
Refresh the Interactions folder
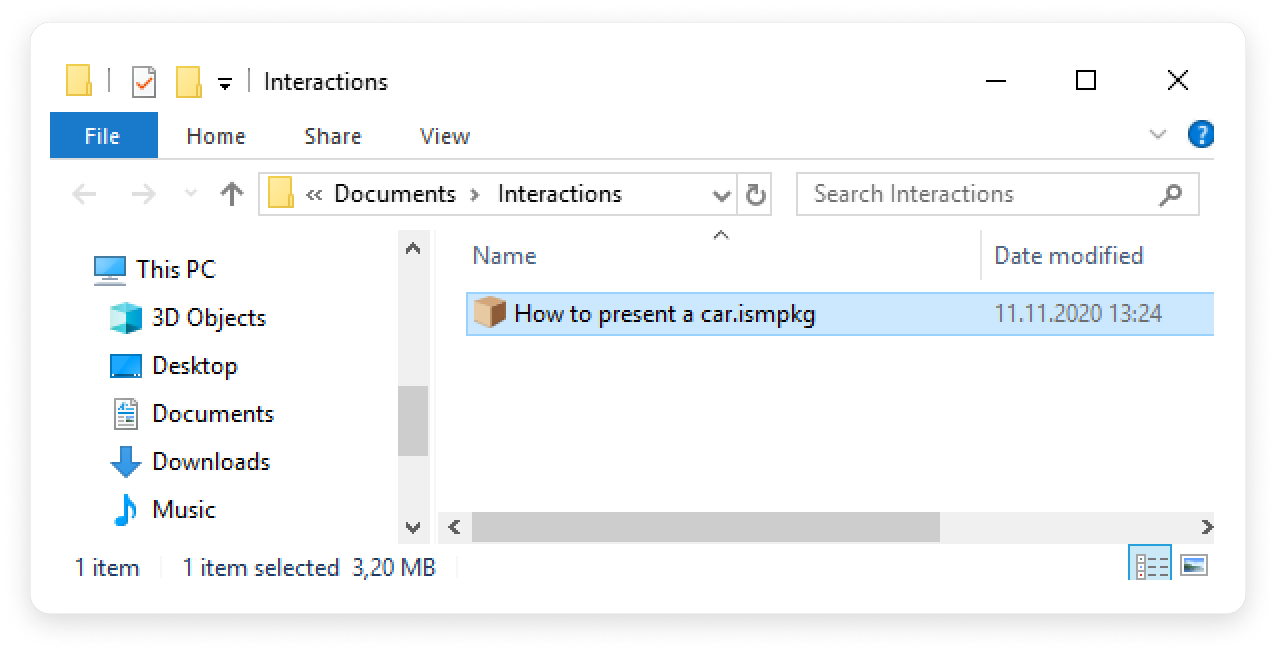pyautogui.click(x=756, y=195)
